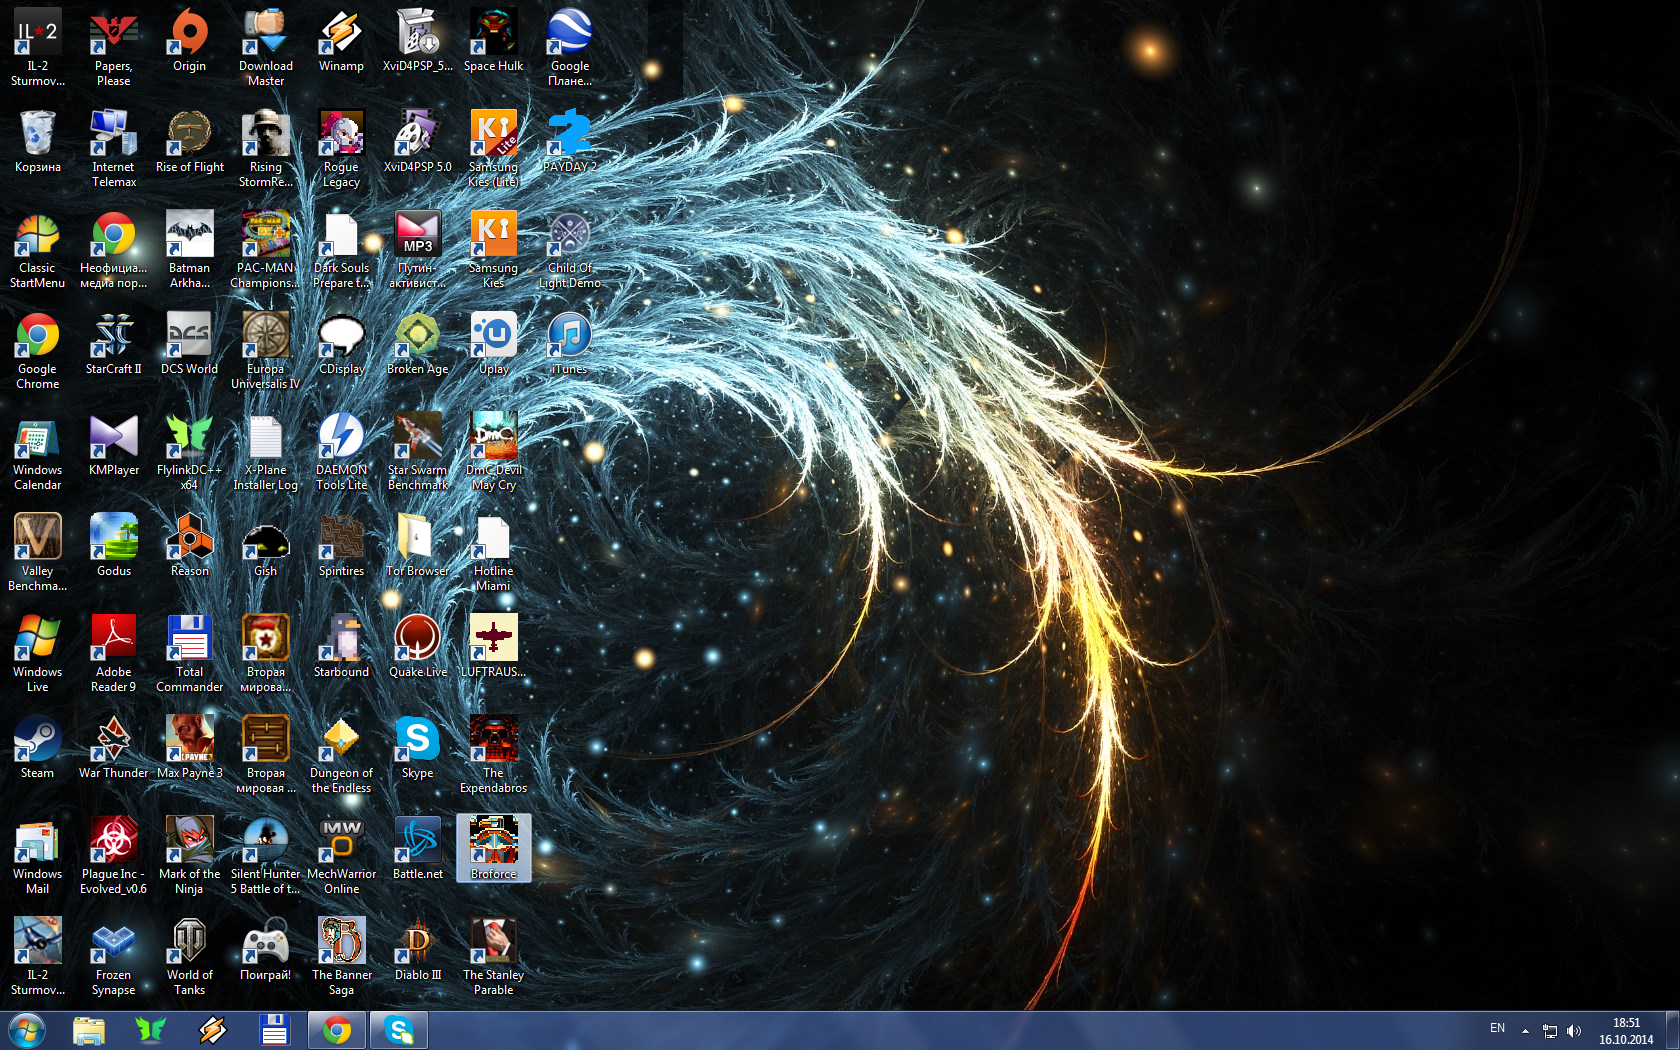This screenshot has width=1680, height=1050.
Task: Select the Godus desktop icon
Action: click(x=113, y=546)
